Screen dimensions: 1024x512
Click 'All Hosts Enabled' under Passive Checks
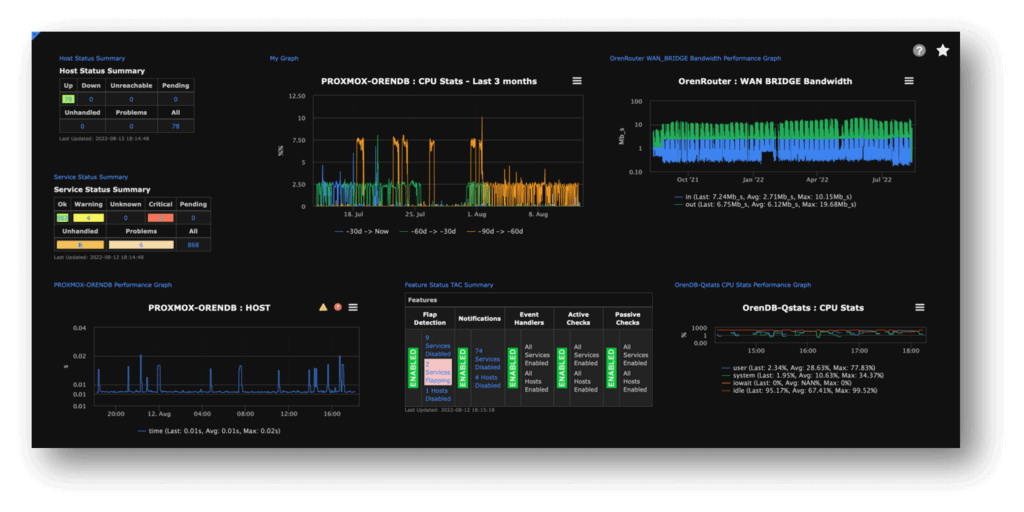[635, 381]
